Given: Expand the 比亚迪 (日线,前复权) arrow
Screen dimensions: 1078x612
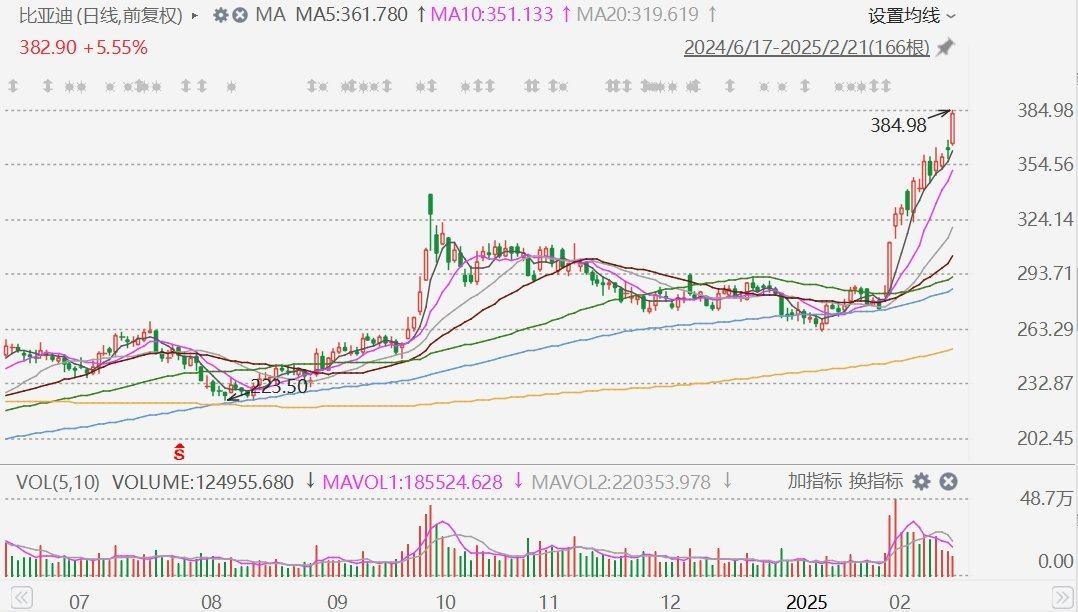Looking at the screenshot, I should [x=193, y=15].
